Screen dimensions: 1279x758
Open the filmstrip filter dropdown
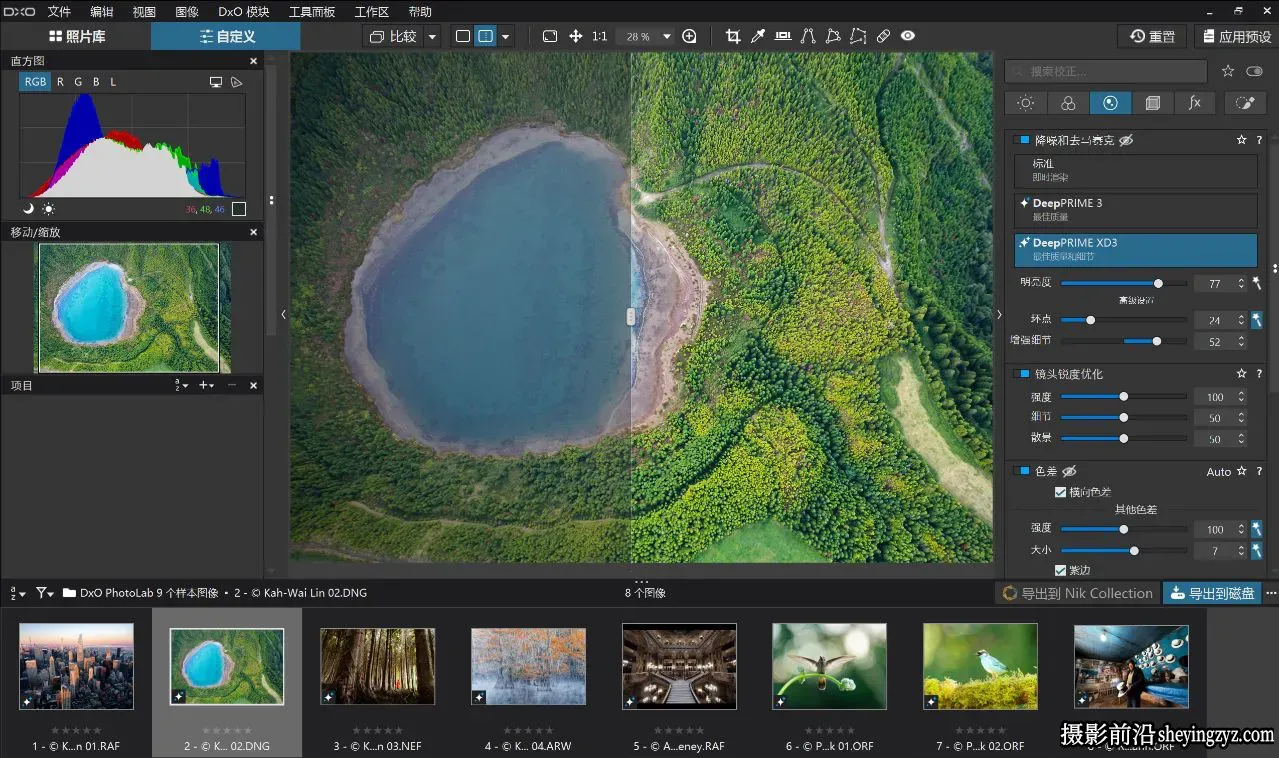pyautogui.click(x=45, y=593)
